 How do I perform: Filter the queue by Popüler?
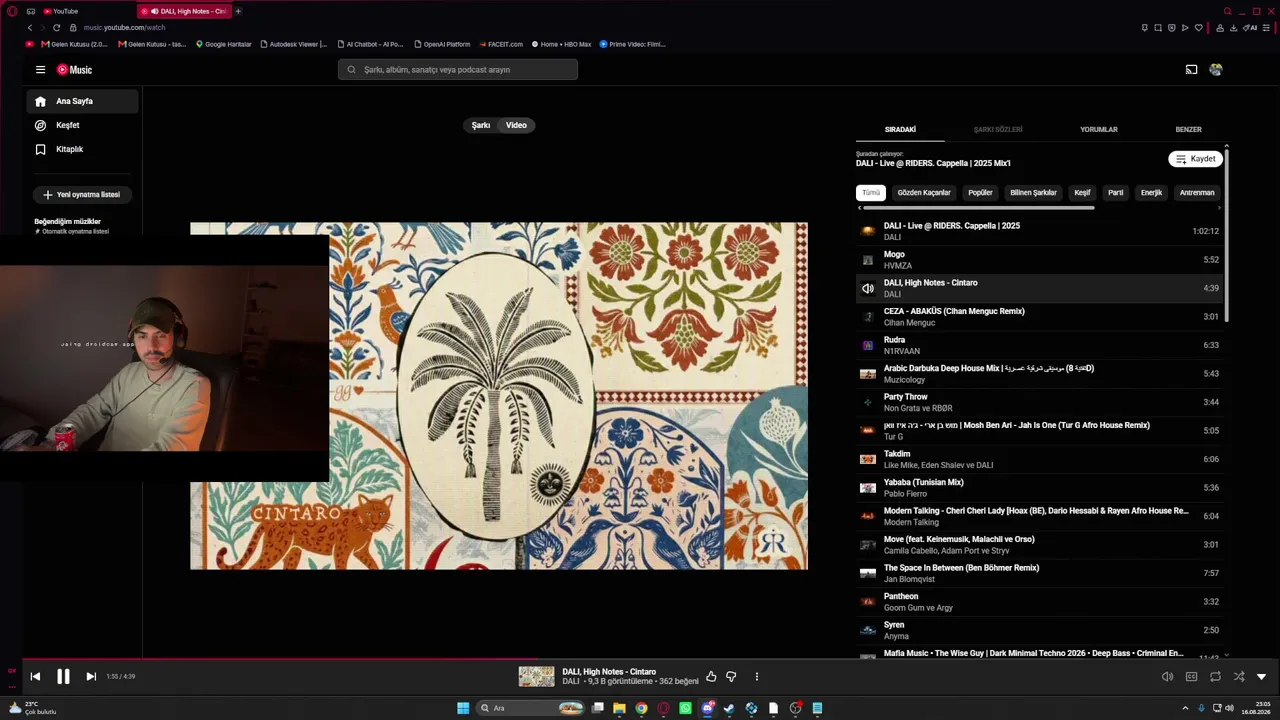(x=980, y=193)
